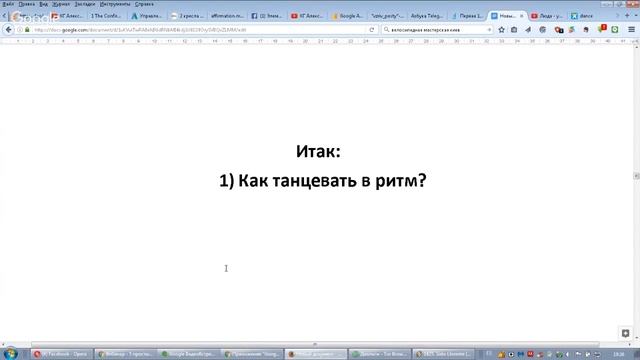Open the Файл menu in Firefox
Viewport: 640px width, 360px height.
[8, 4]
